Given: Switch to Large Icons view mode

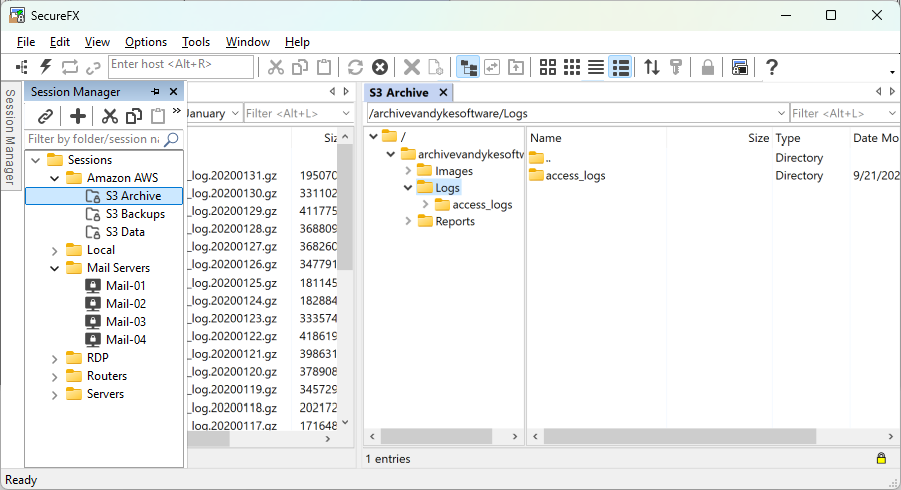Looking at the screenshot, I should (x=548, y=67).
